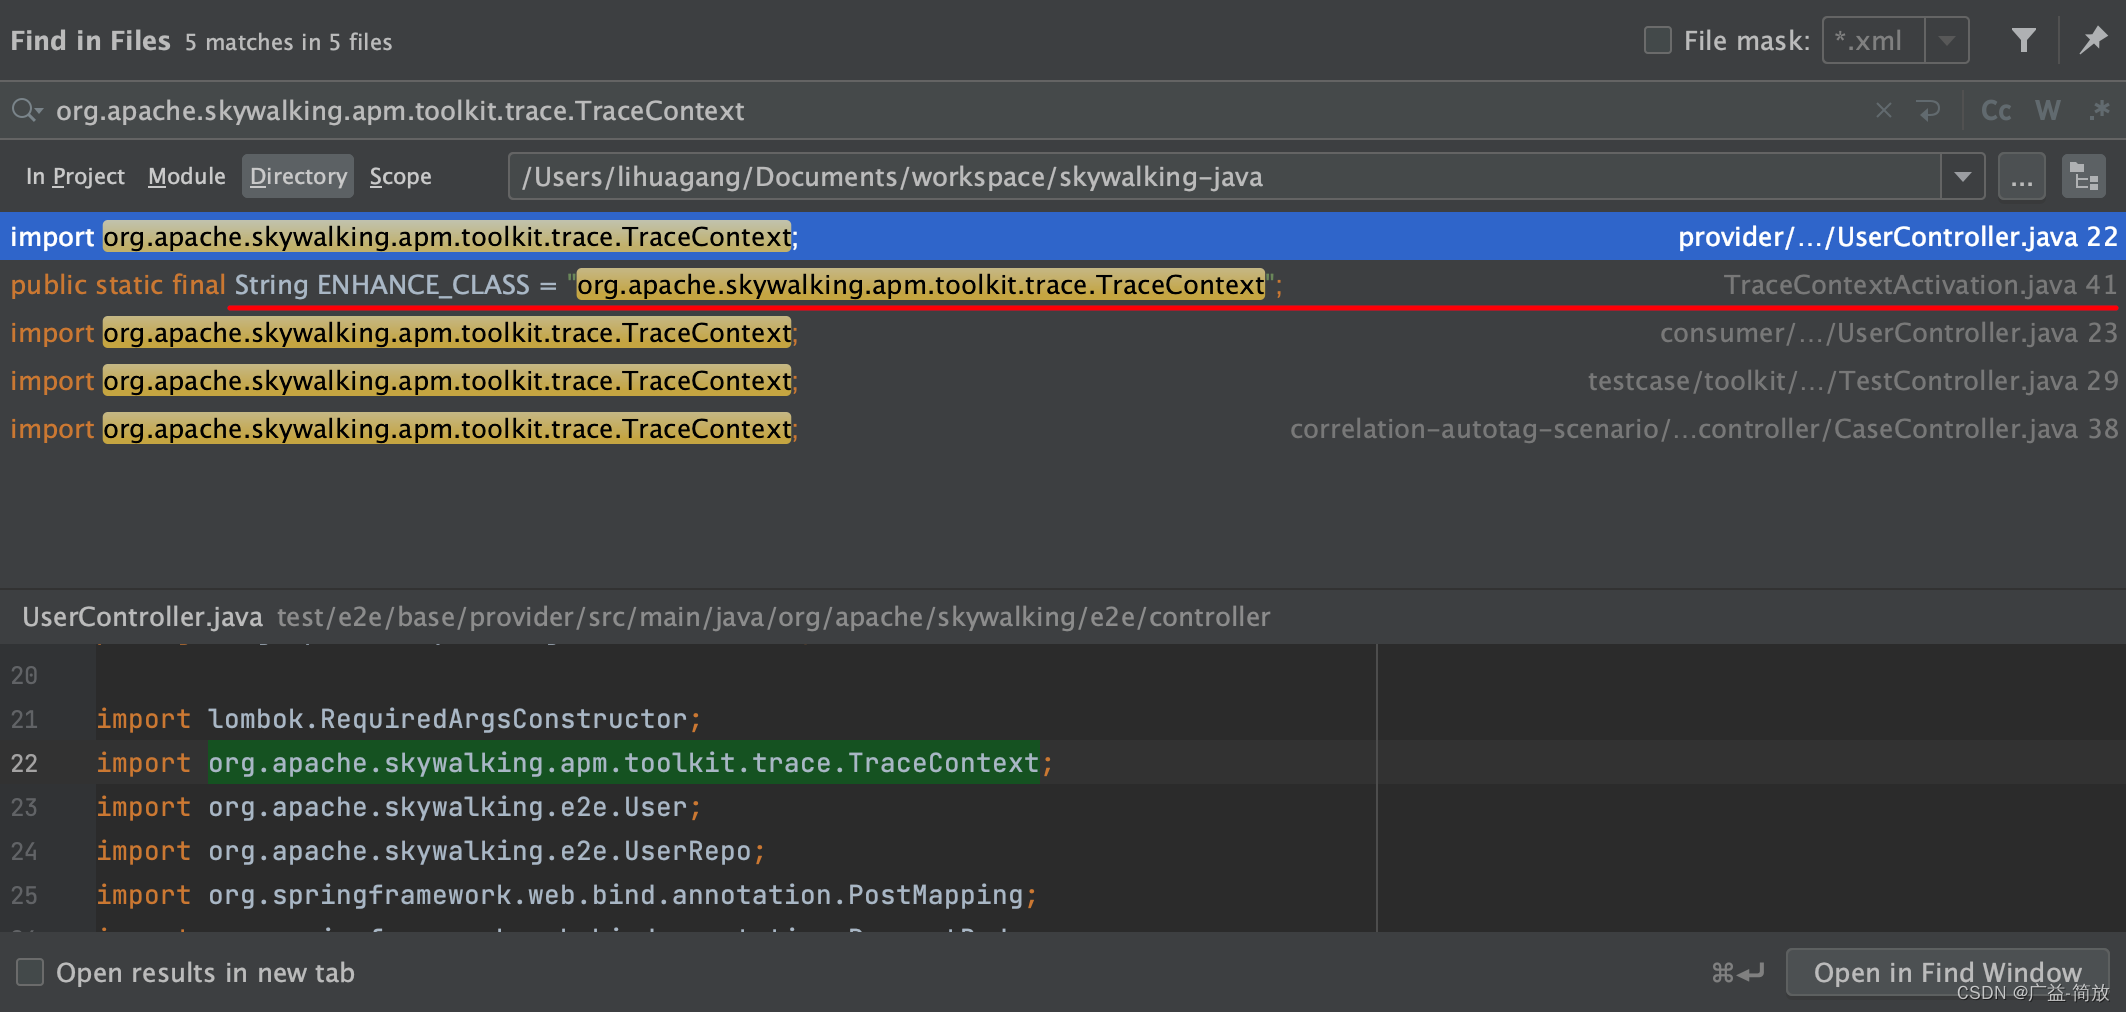
Task: Toggle Match Case (Cc) option
Action: [1996, 110]
